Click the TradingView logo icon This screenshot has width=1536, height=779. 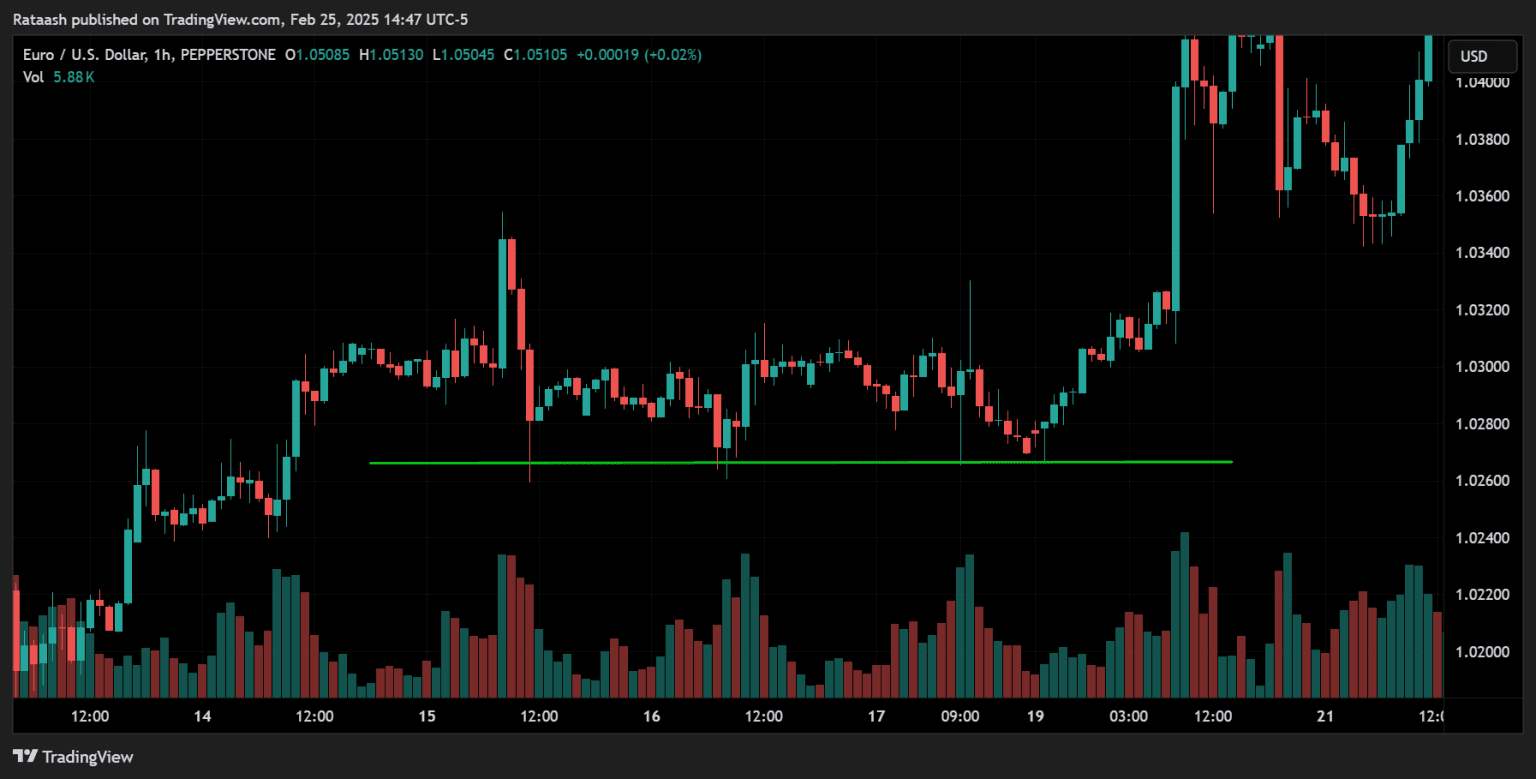tap(25, 757)
